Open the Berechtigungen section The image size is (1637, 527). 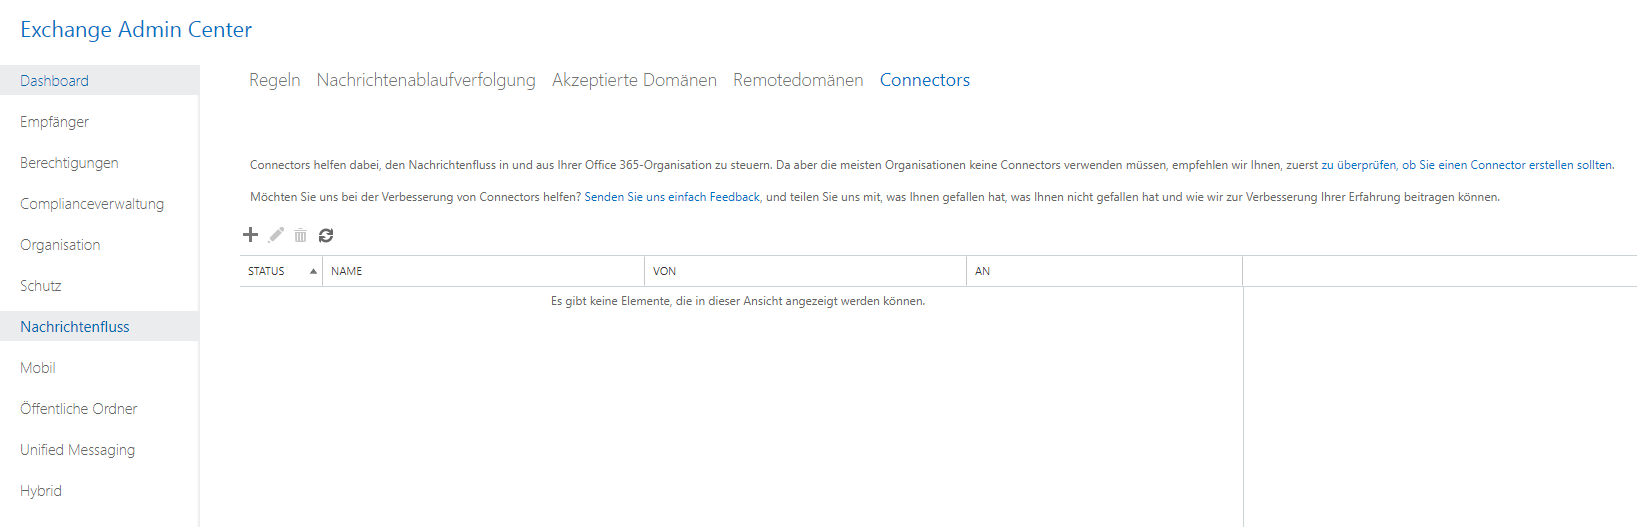tap(69, 163)
